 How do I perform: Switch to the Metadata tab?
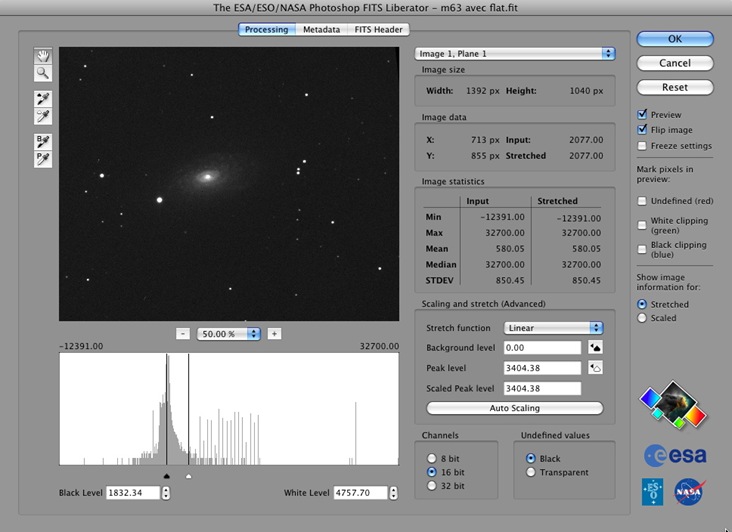point(321,29)
